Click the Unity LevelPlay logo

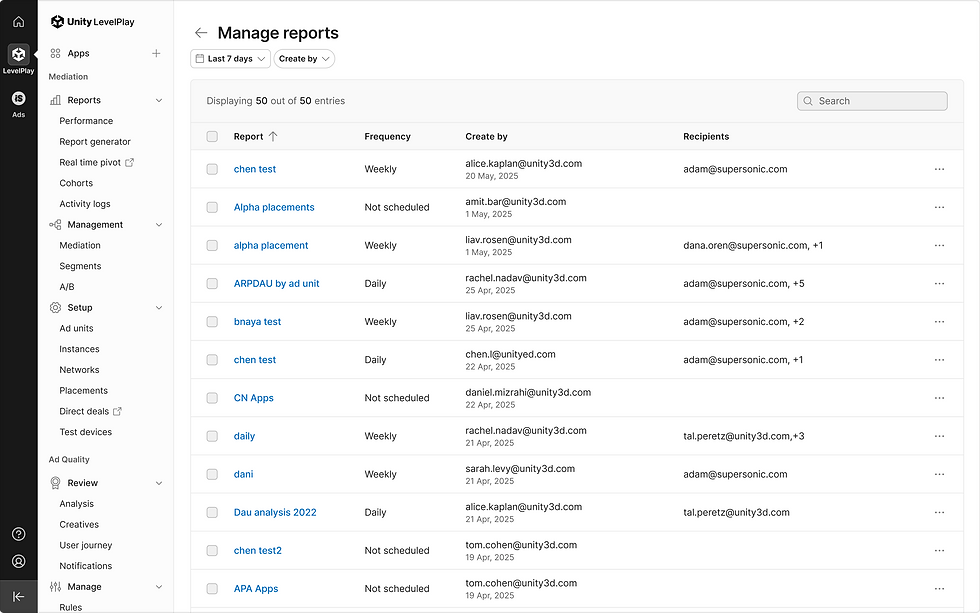click(x=92, y=22)
